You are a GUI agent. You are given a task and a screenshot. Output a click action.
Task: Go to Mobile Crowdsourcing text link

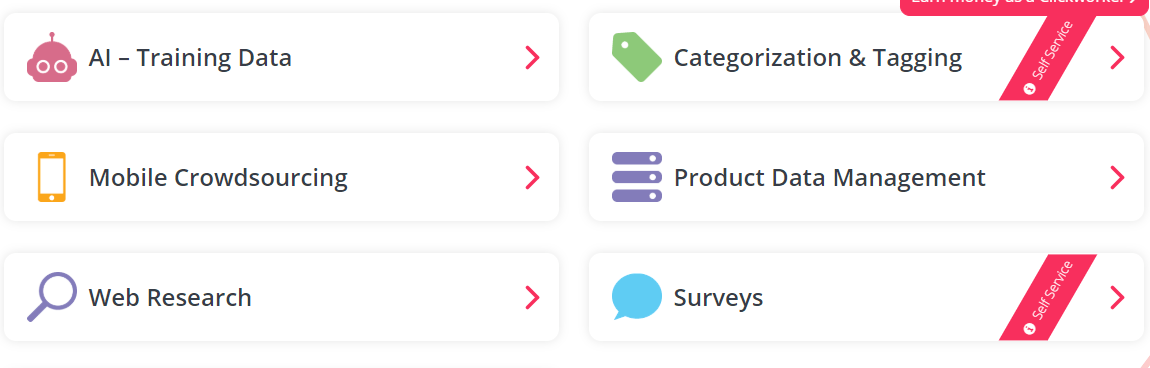[218, 177]
